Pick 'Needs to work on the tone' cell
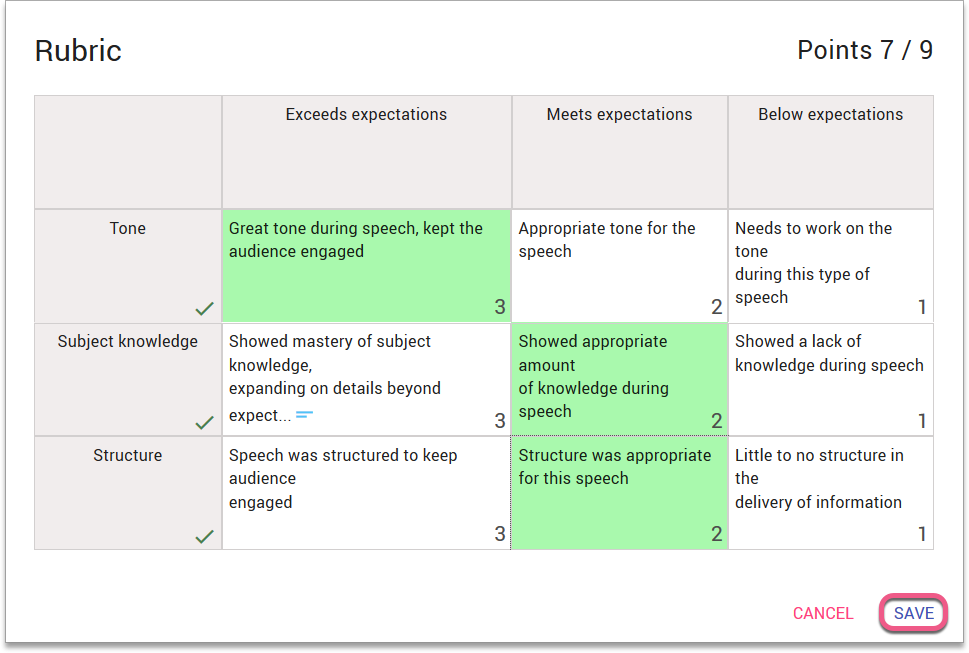The height and width of the screenshot is (653, 969). click(830, 265)
